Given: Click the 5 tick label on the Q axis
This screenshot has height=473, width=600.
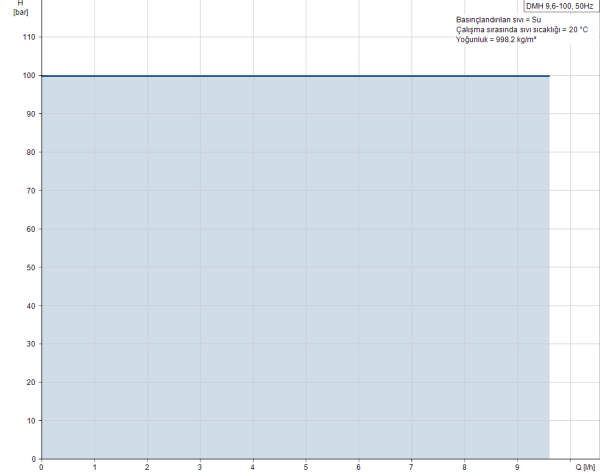Looking at the screenshot, I should [306, 467].
